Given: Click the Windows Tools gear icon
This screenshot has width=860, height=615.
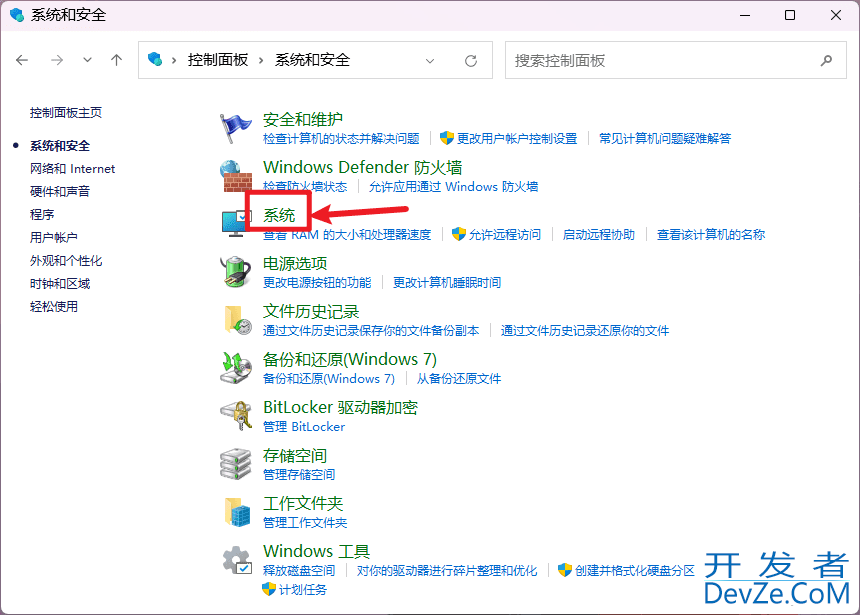Looking at the screenshot, I should click(x=237, y=560).
